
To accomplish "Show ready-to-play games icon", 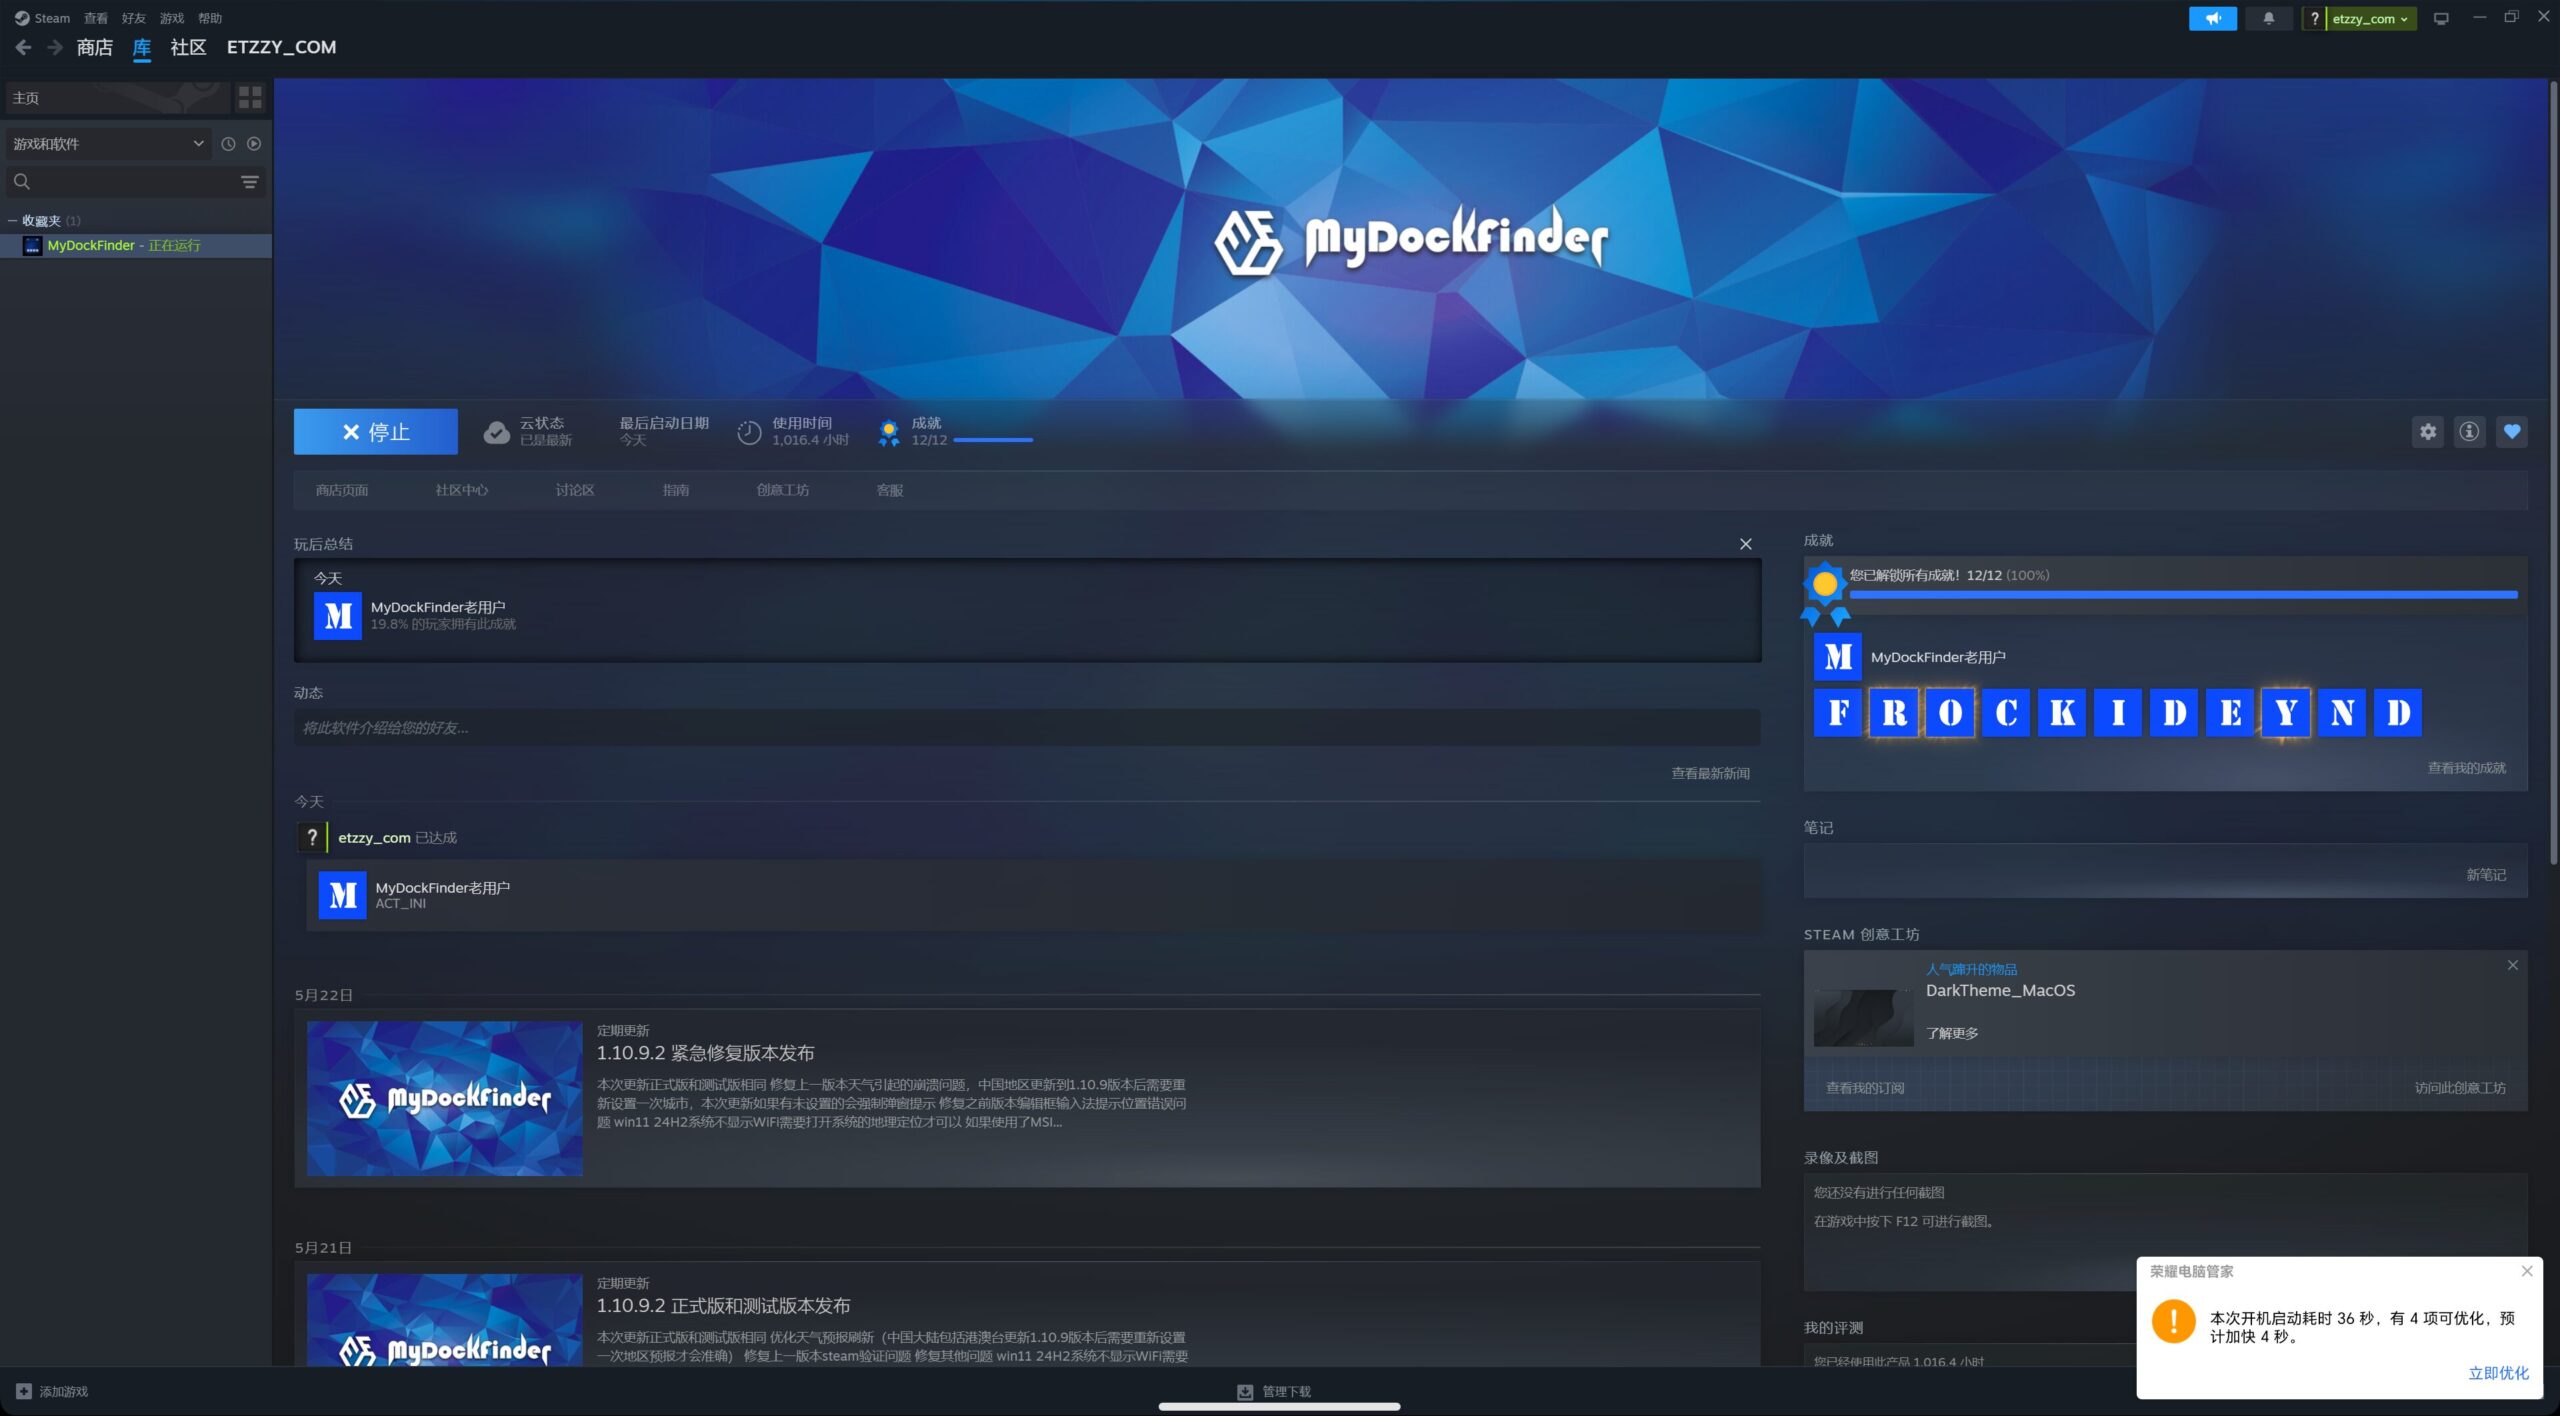I will pos(254,143).
